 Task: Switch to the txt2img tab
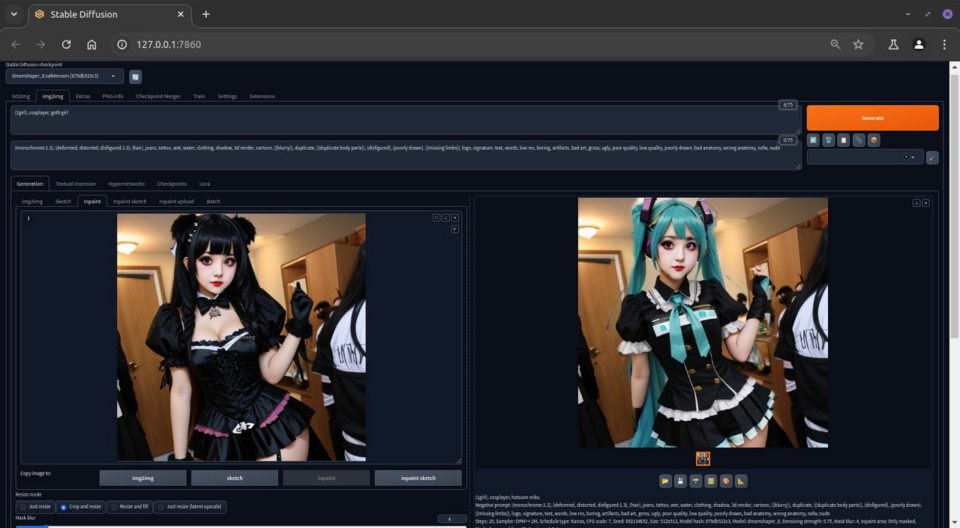pos(21,96)
